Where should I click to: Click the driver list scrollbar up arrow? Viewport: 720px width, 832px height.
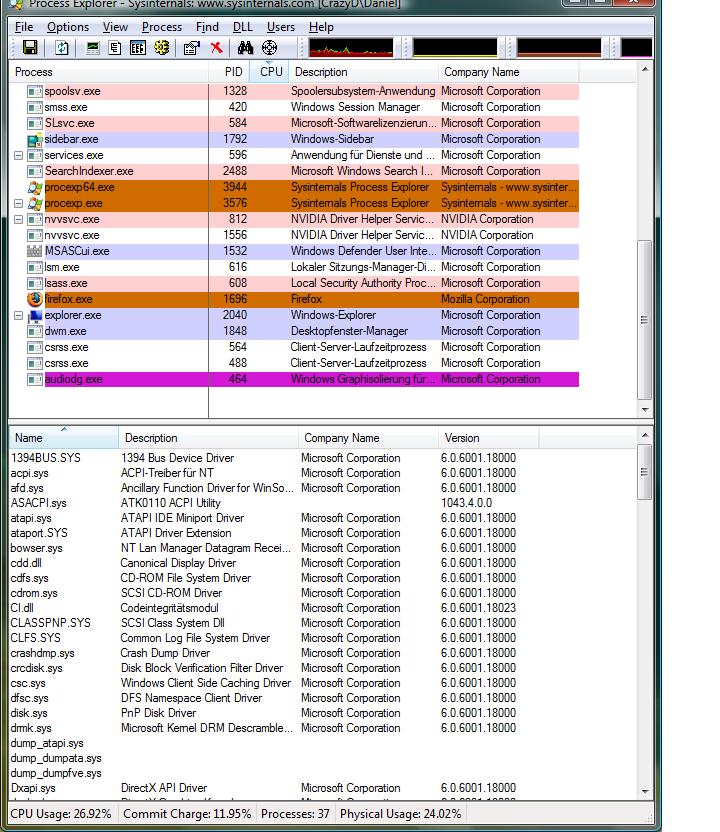(645, 435)
